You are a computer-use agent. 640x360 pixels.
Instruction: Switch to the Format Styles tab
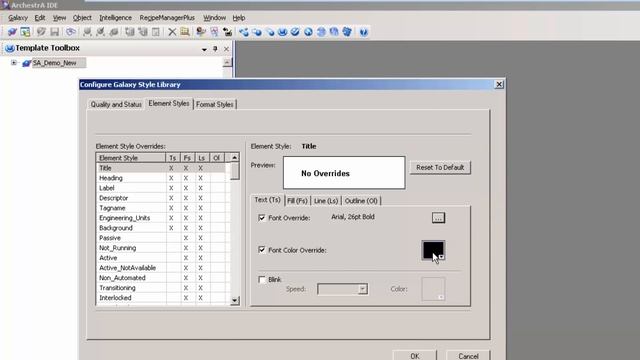[215, 104]
